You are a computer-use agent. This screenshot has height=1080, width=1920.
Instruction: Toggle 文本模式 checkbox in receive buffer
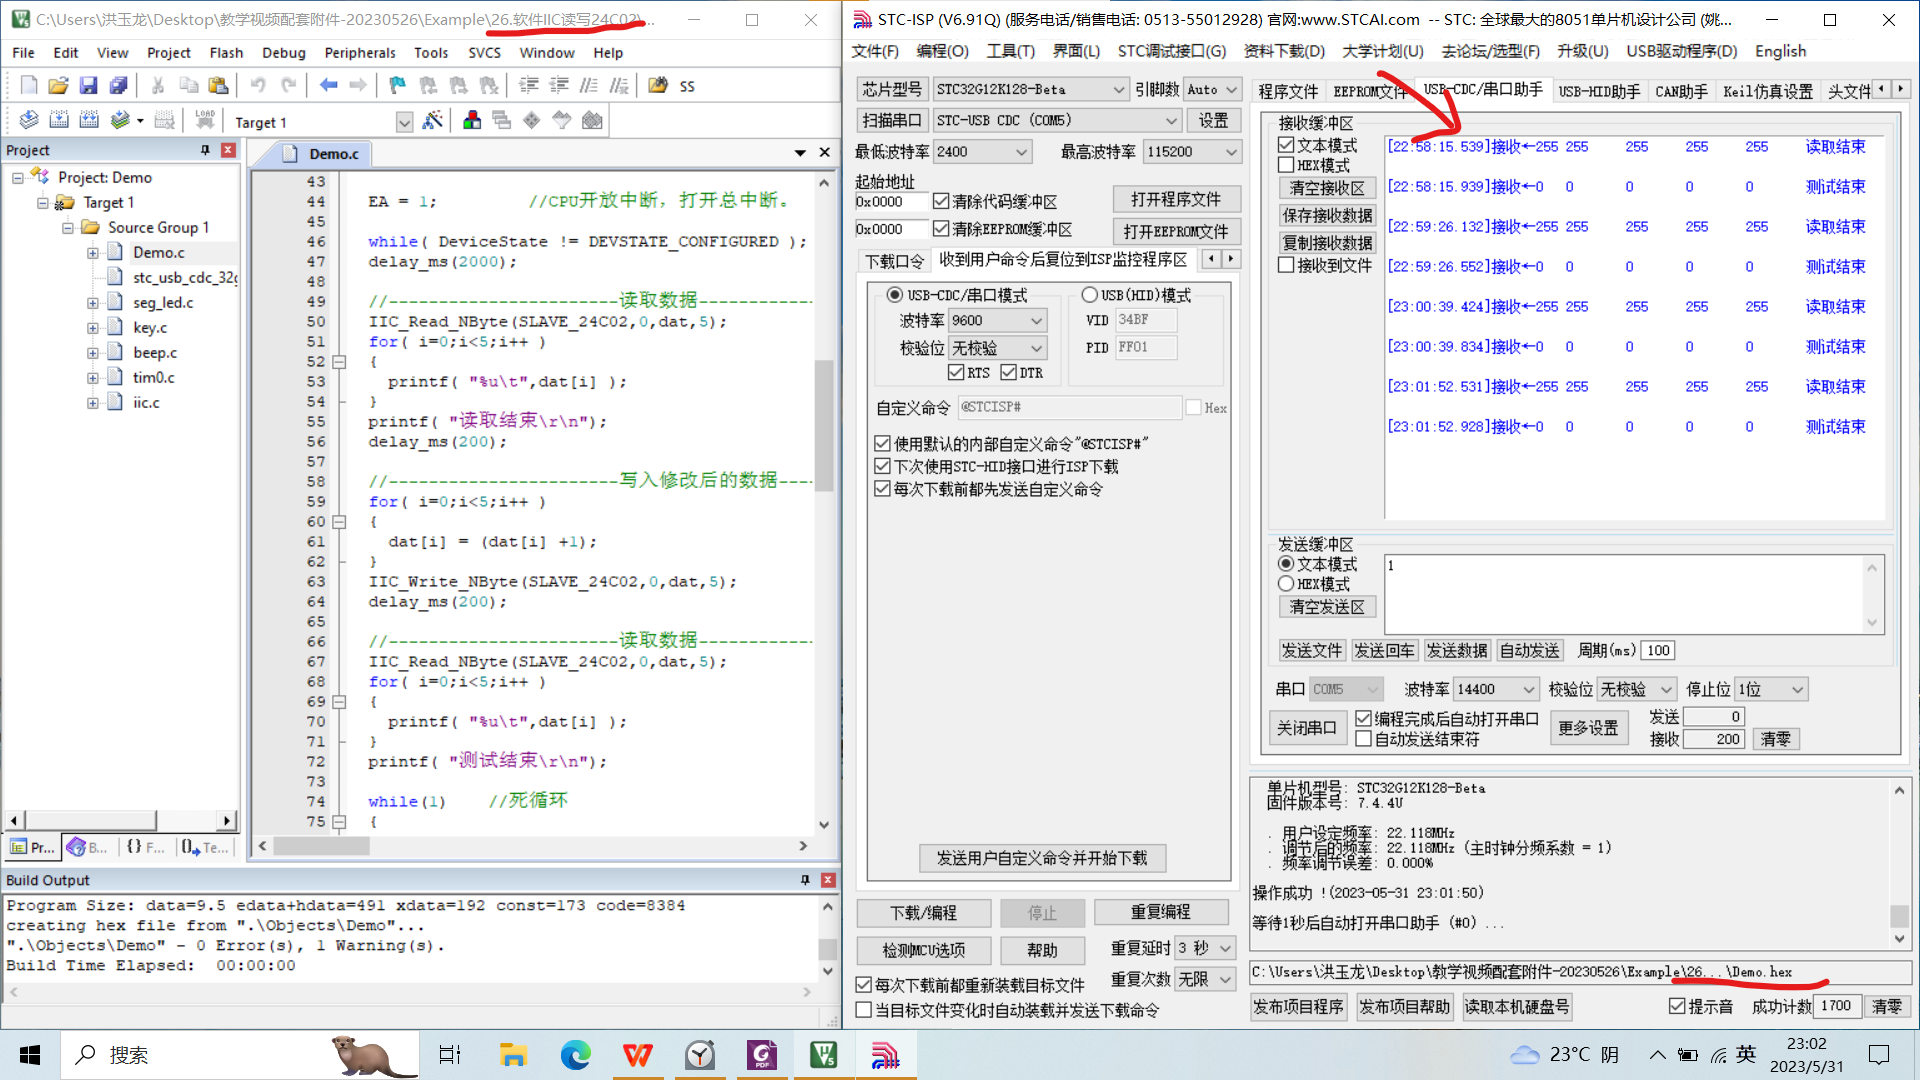pyautogui.click(x=1287, y=145)
